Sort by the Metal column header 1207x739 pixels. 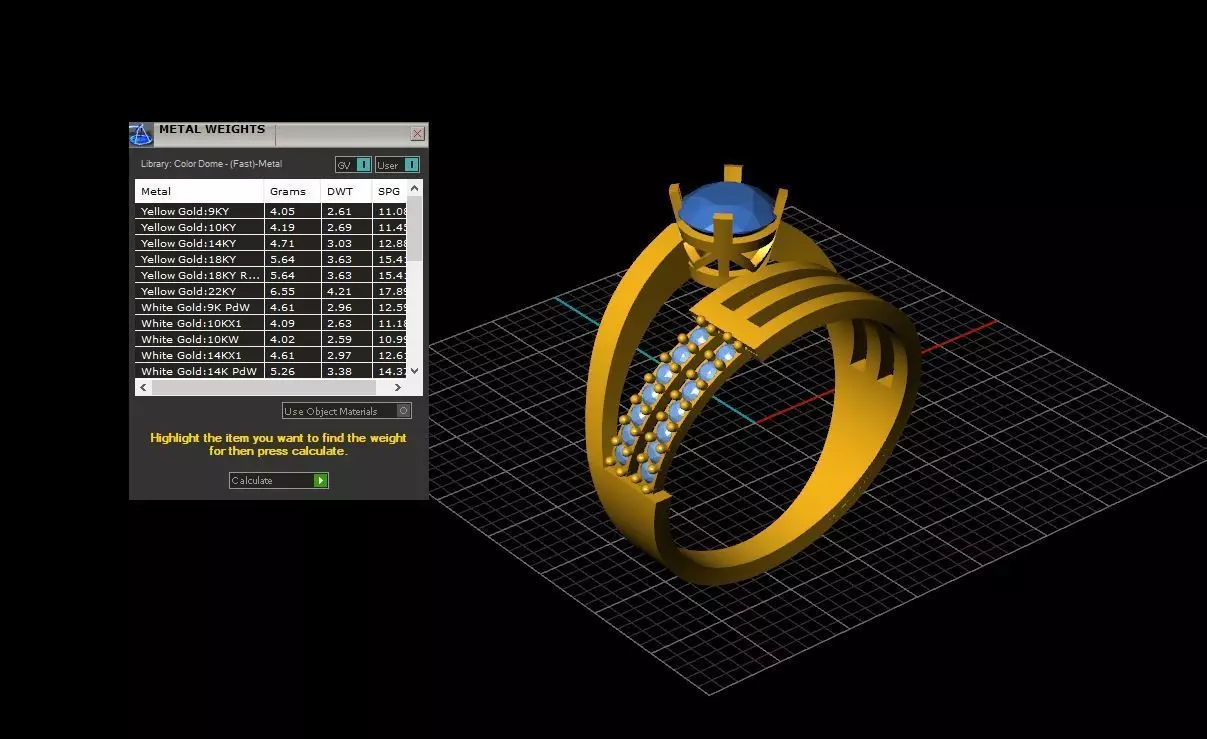[x=199, y=191]
